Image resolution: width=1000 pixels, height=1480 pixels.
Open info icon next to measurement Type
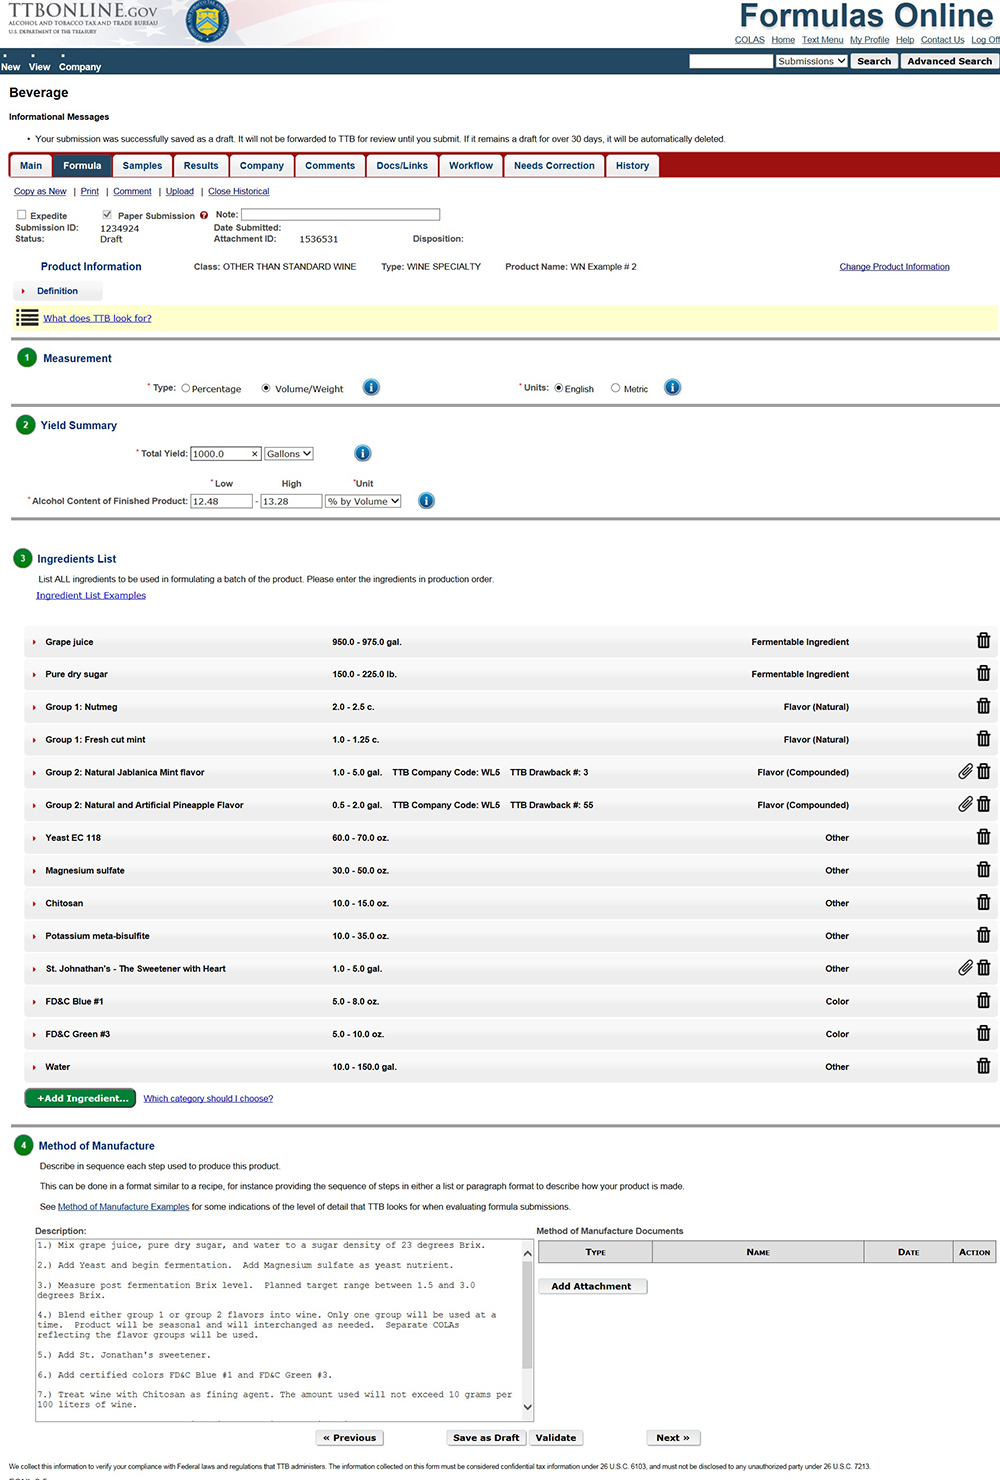(371, 387)
